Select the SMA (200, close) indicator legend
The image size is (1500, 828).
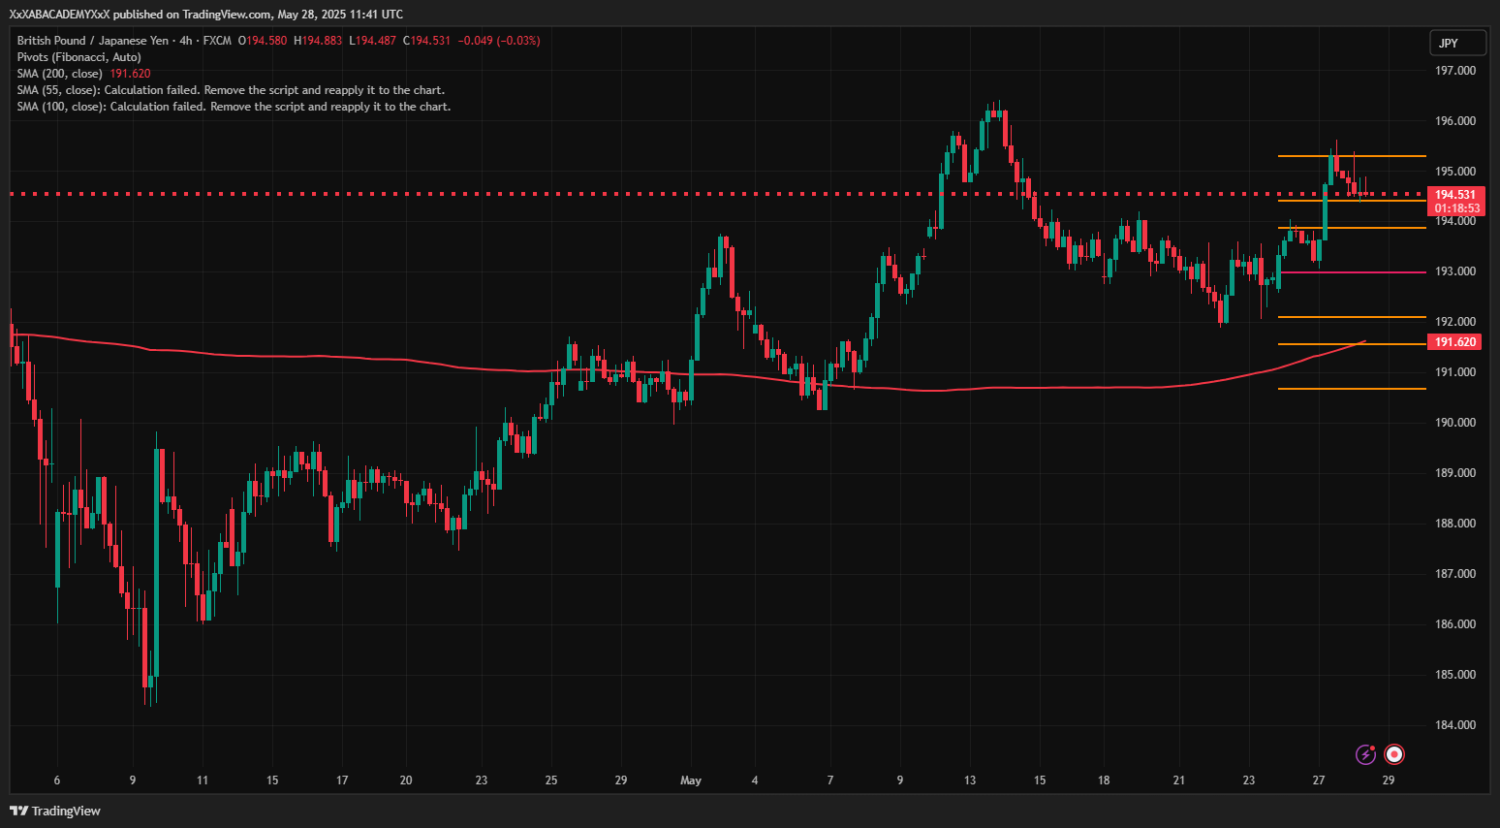[60, 74]
